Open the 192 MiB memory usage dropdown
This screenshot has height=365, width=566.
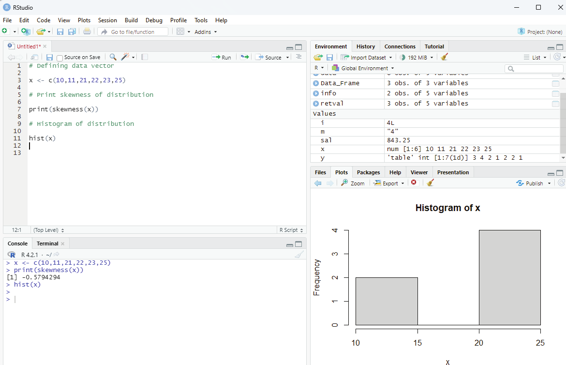(416, 57)
